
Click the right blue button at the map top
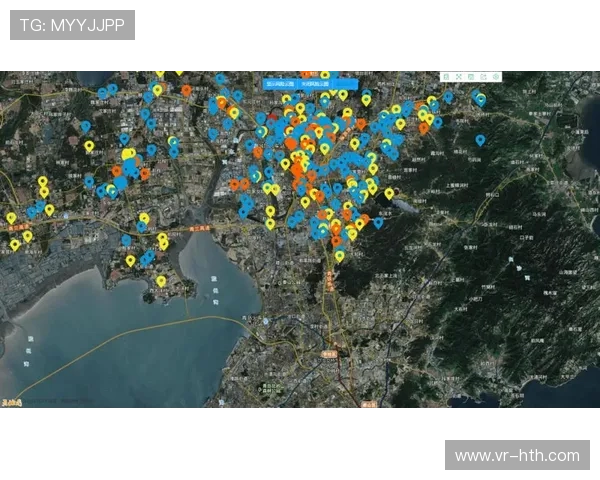click(316, 84)
